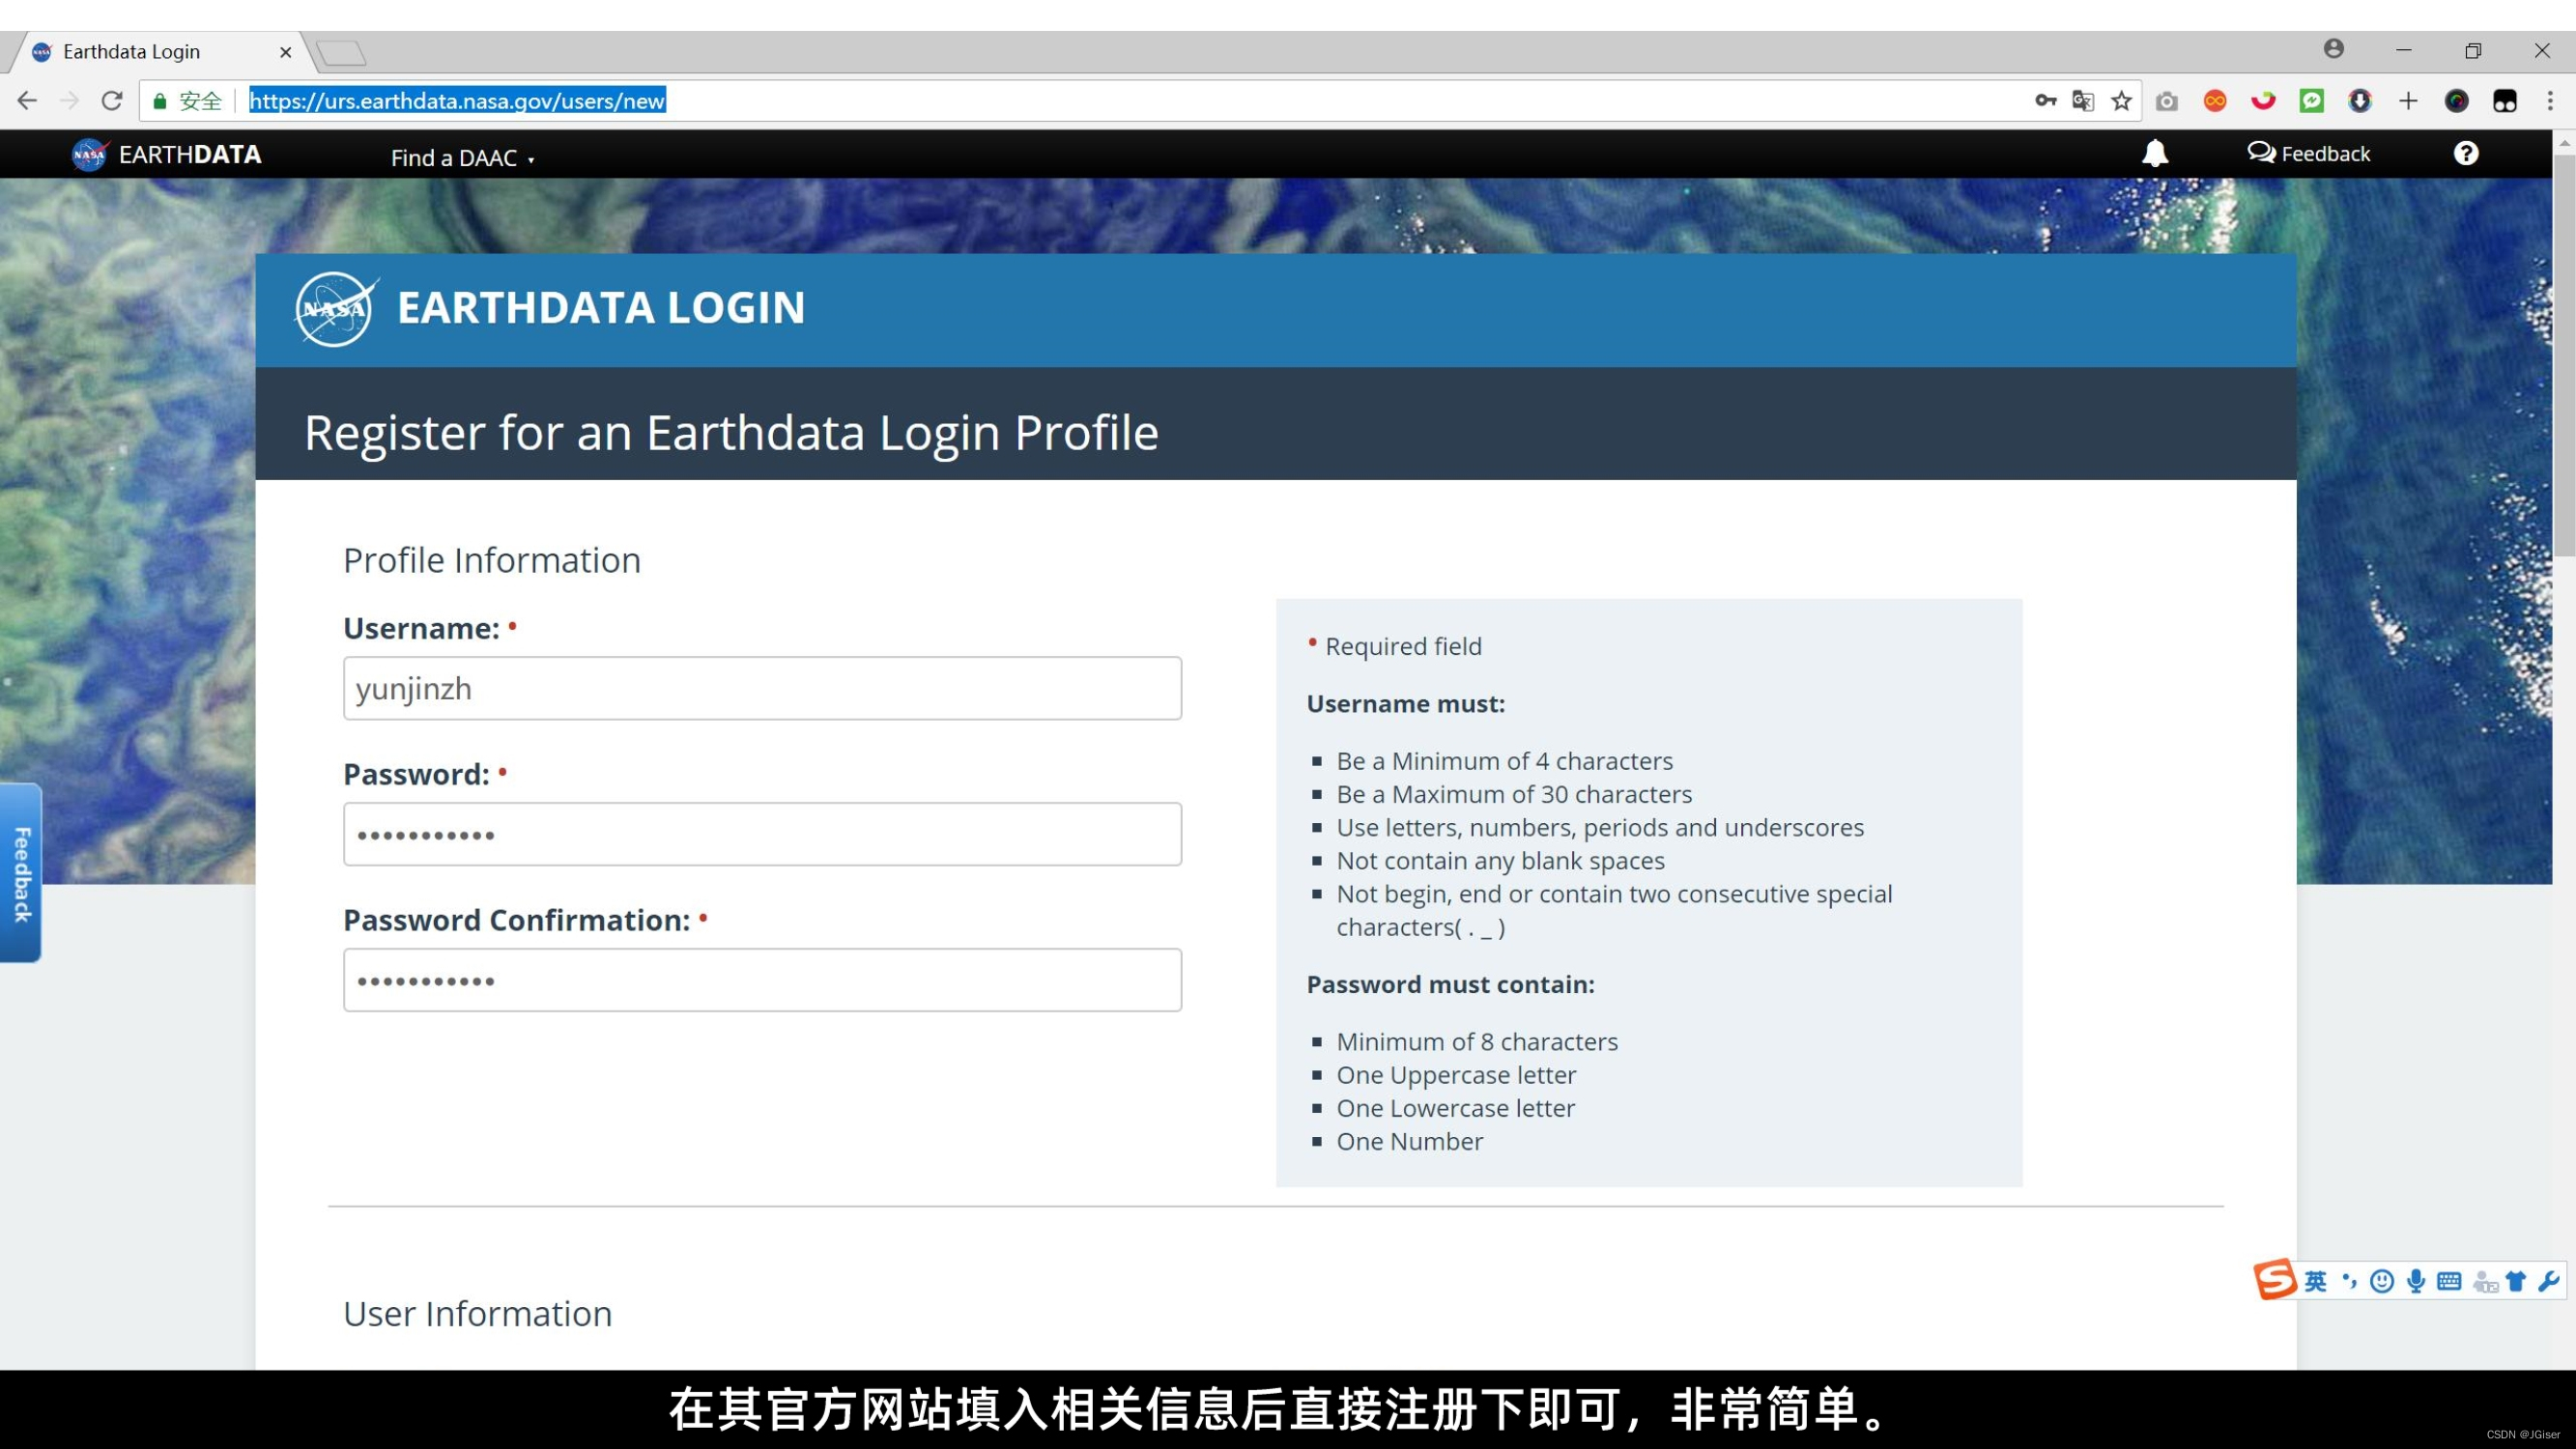Click Feedback link in top bar
This screenshot has height=1449, width=2576.
pos(2309,153)
